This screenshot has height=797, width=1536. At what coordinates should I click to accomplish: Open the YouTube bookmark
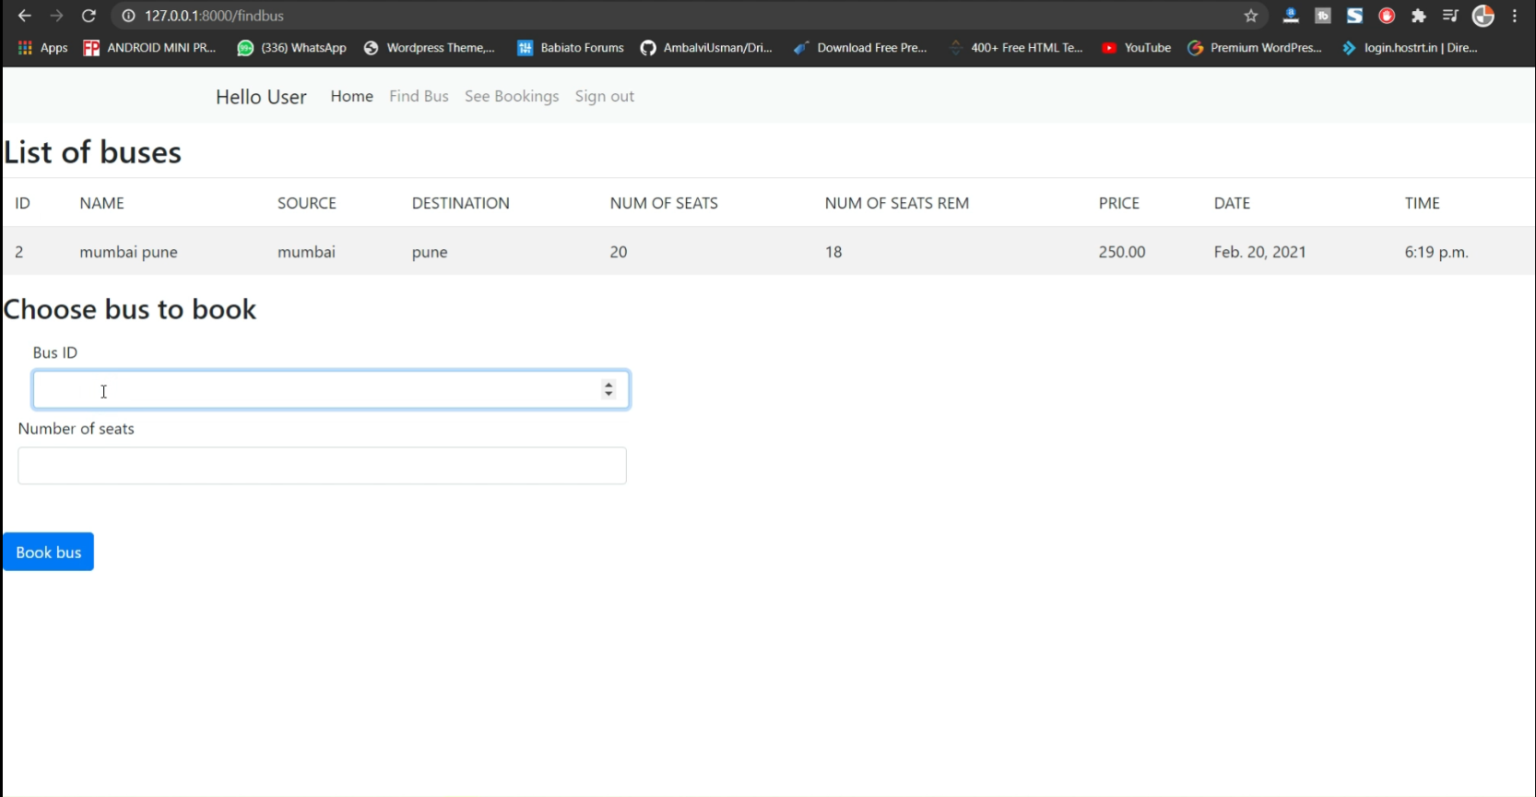coord(1135,47)
